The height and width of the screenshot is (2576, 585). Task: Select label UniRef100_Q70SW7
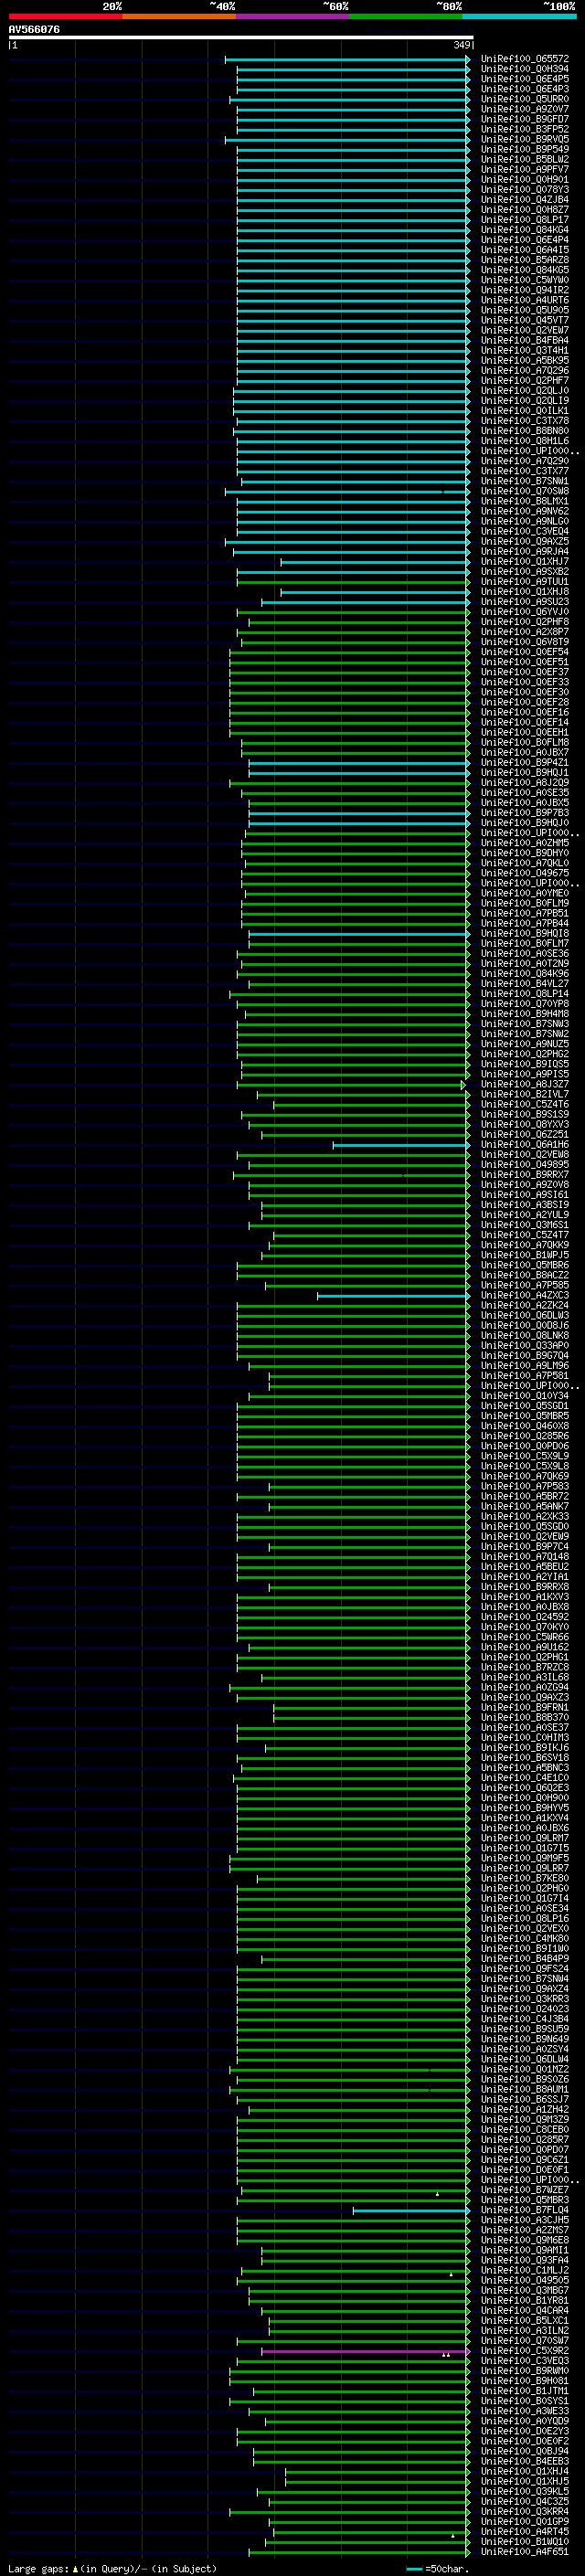coord(525,2341)
